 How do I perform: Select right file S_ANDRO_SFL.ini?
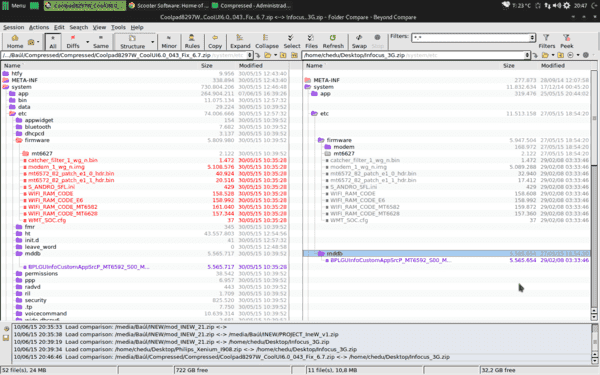coord(354,187)
